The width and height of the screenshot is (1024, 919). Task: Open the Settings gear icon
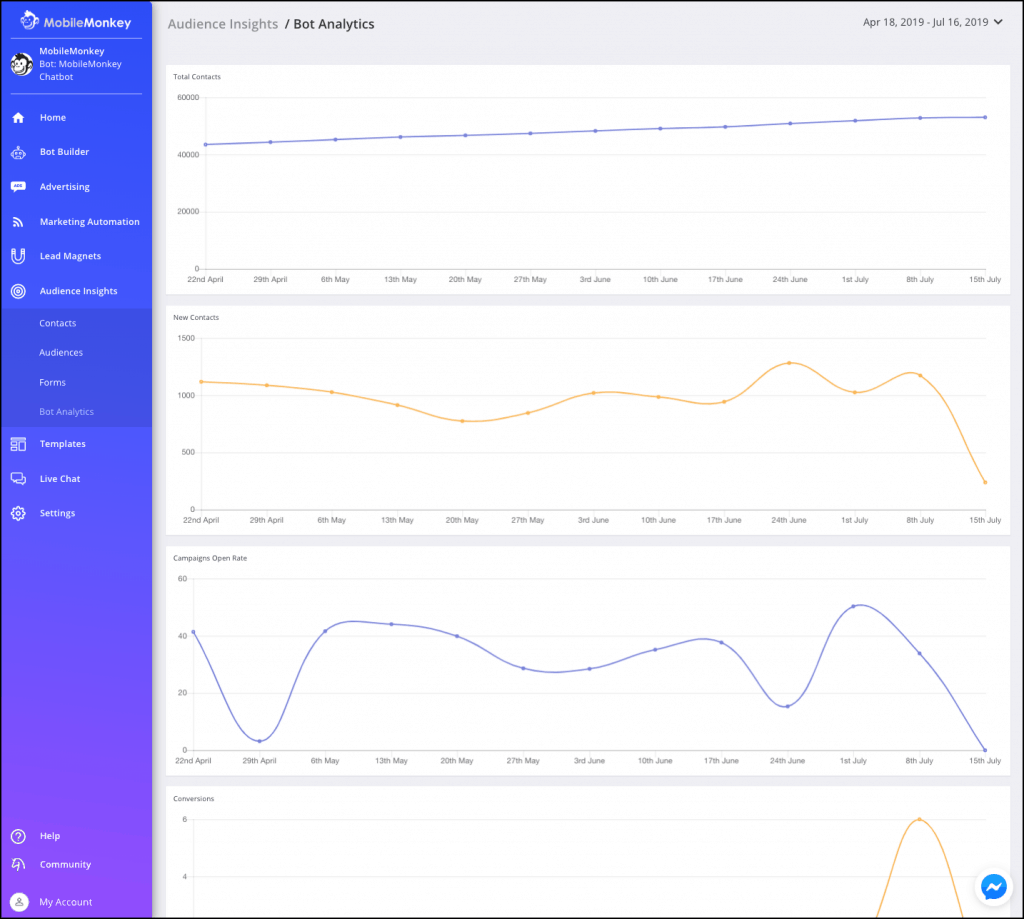pos(18,513)
